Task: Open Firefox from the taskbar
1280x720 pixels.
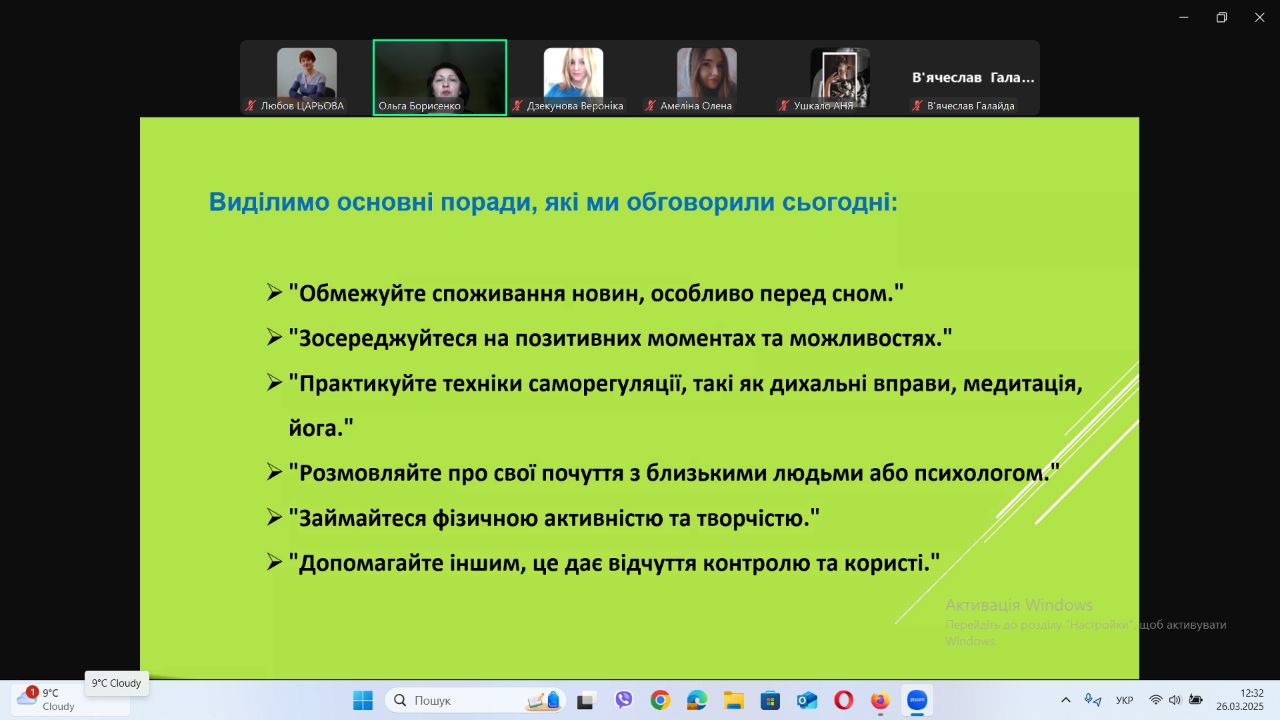Action: (880, 700)
